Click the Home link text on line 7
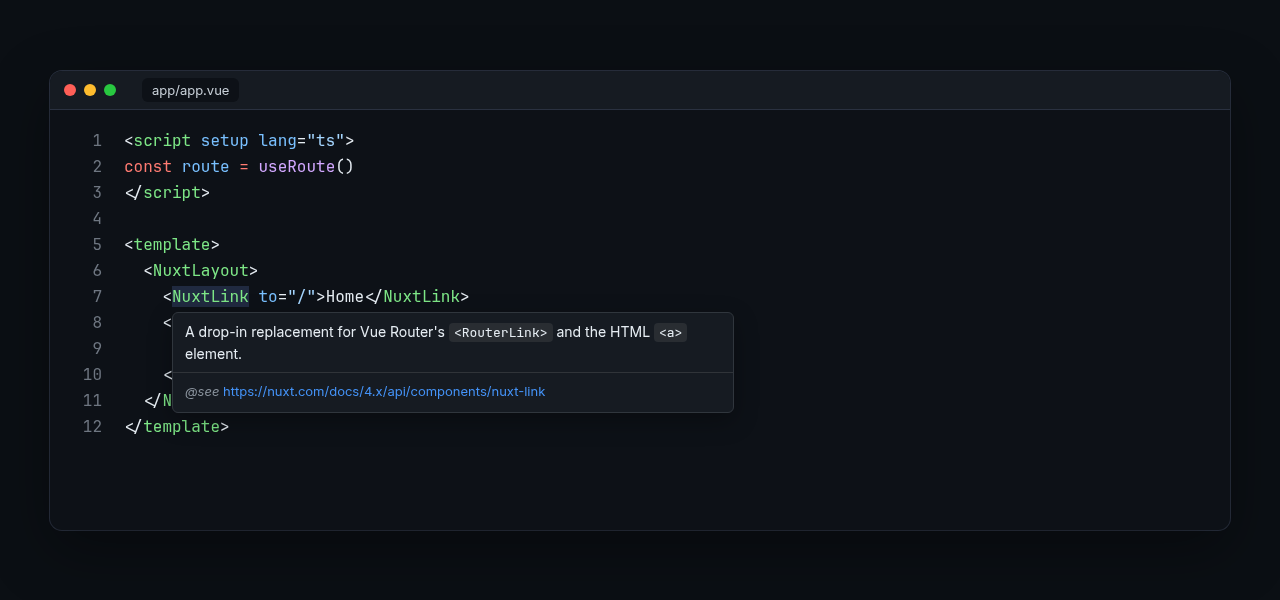 point(345,296)
